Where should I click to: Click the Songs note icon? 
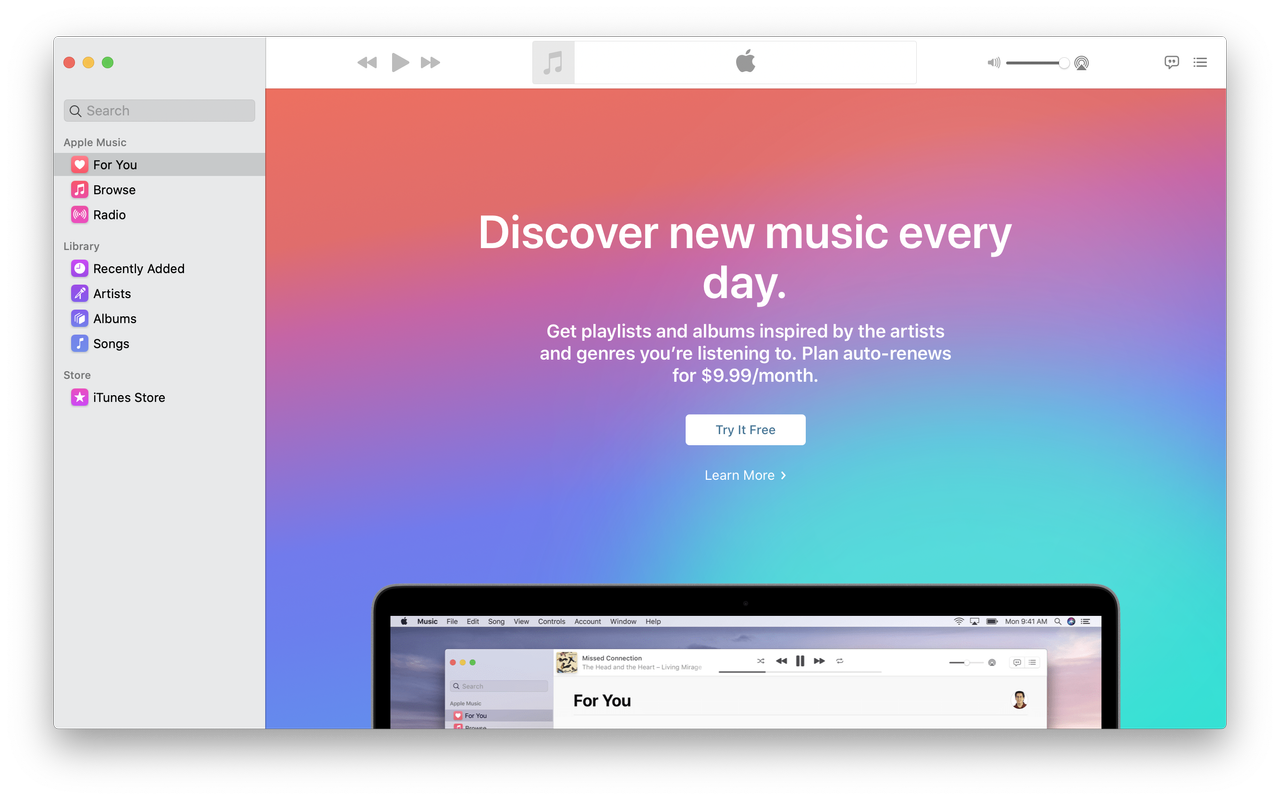[80, 344]
